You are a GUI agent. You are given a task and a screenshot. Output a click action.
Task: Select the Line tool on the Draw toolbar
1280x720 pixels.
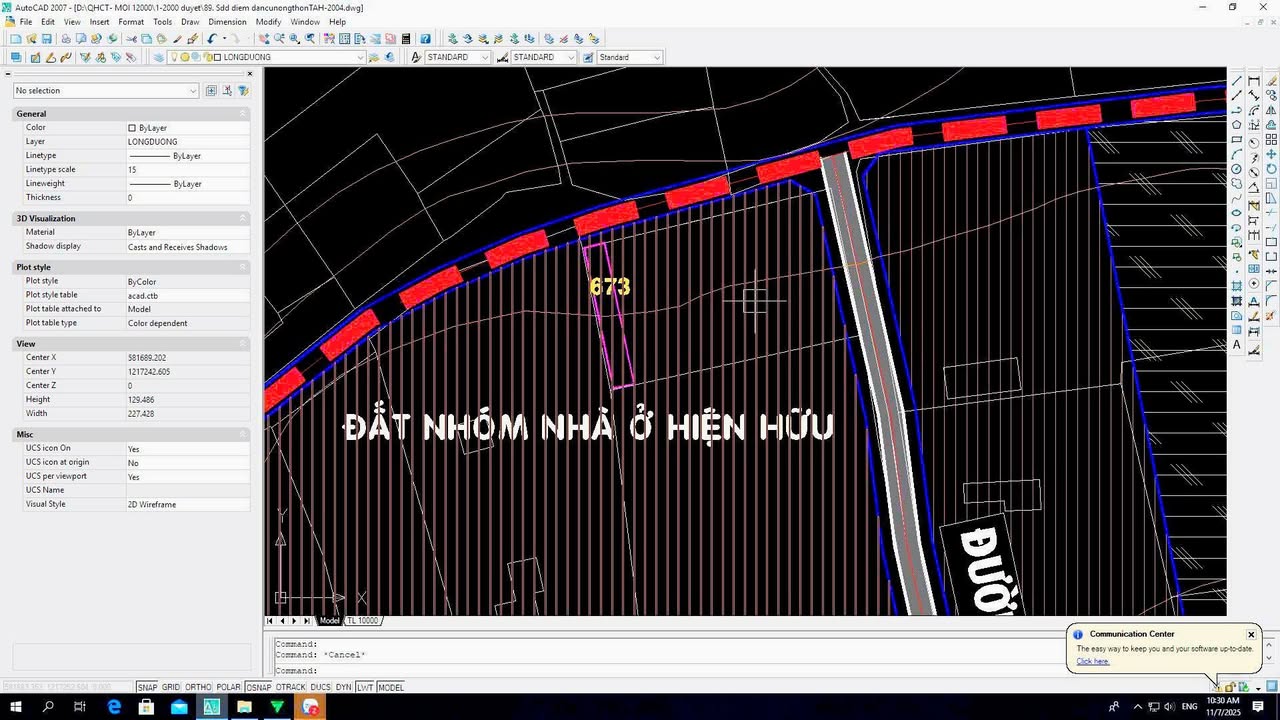[1237, 81]
